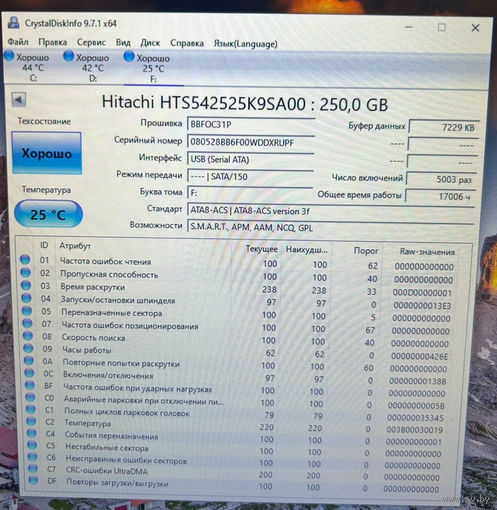Click status orb of attribute 05 row
The height and width of the screenshot is (510, 497).
pyautogui.click(x=27, y=311)
